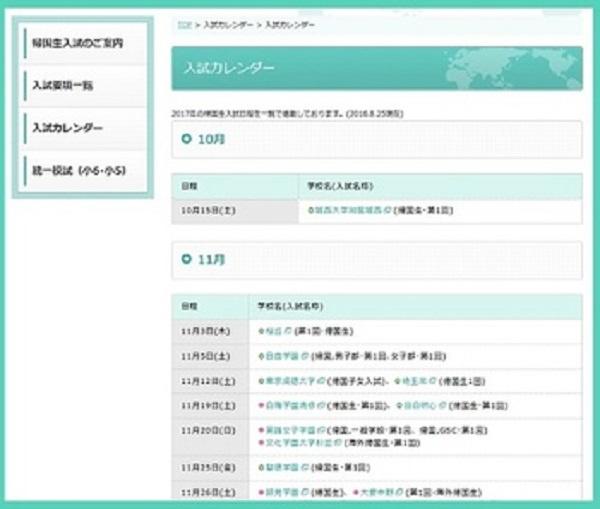
Task: Open the school link in the 10月15日(土) row
Action: (x=347, y=211)
